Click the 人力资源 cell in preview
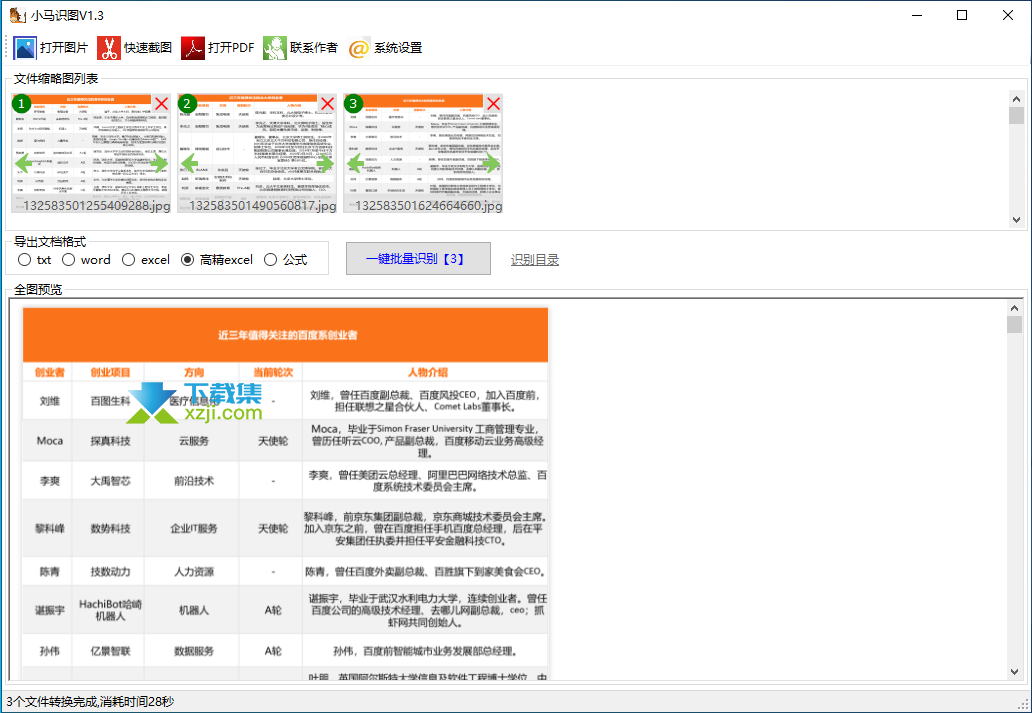1032x713 pixels. tap(194, 571)
